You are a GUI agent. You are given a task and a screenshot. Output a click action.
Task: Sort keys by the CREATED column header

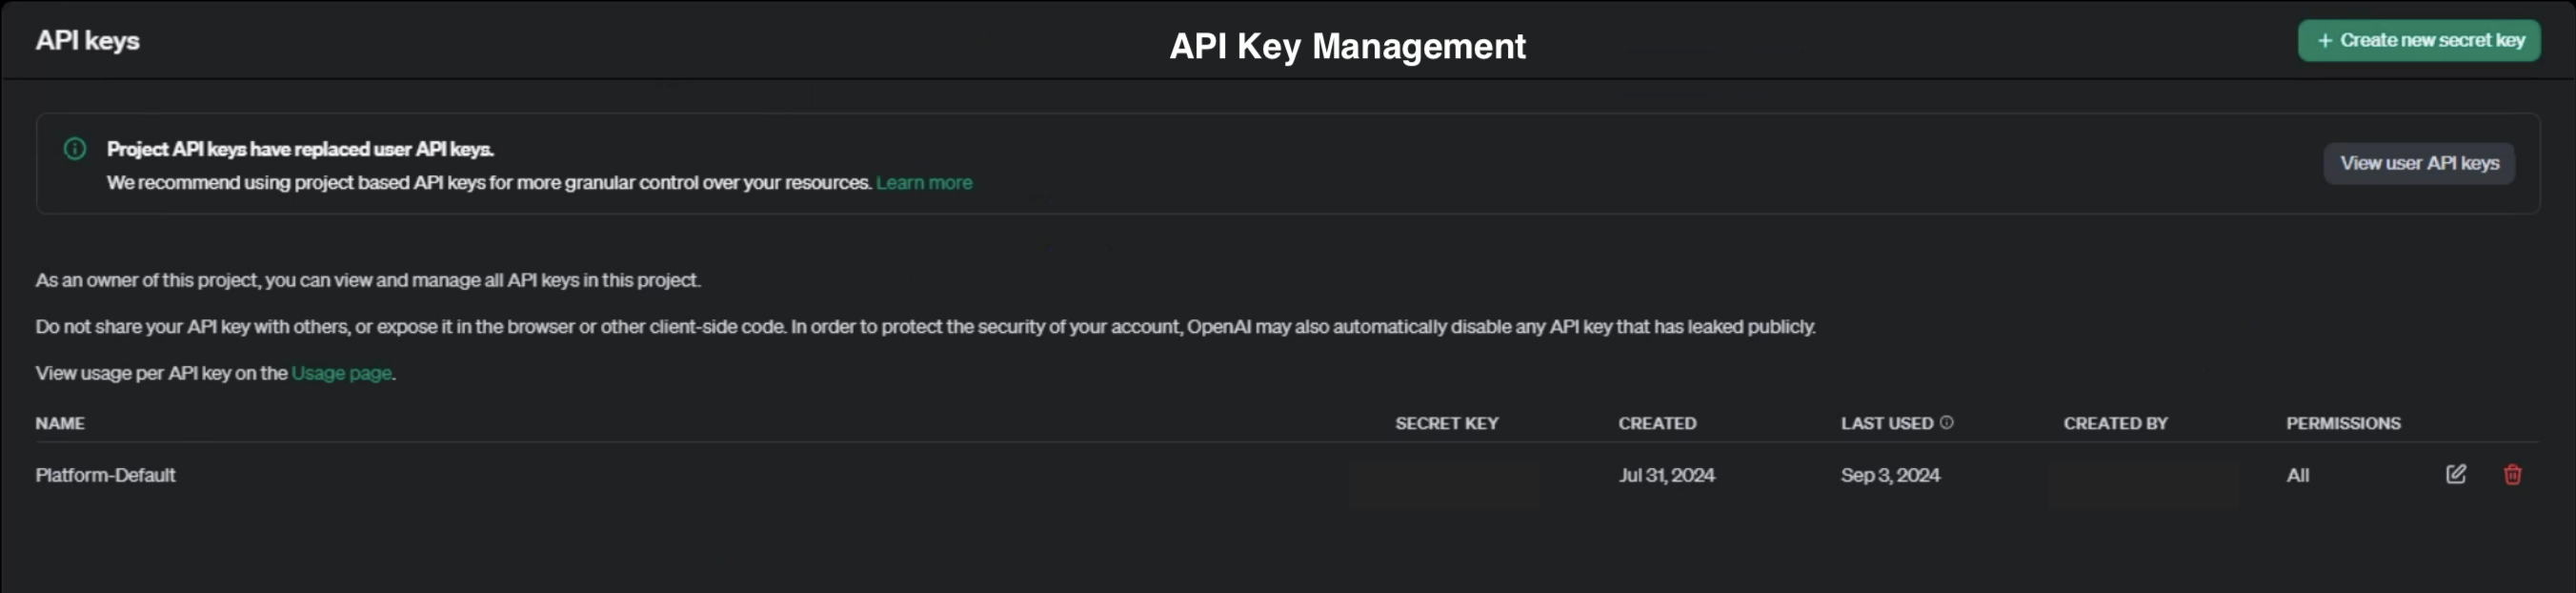(x=1657, y=423)
